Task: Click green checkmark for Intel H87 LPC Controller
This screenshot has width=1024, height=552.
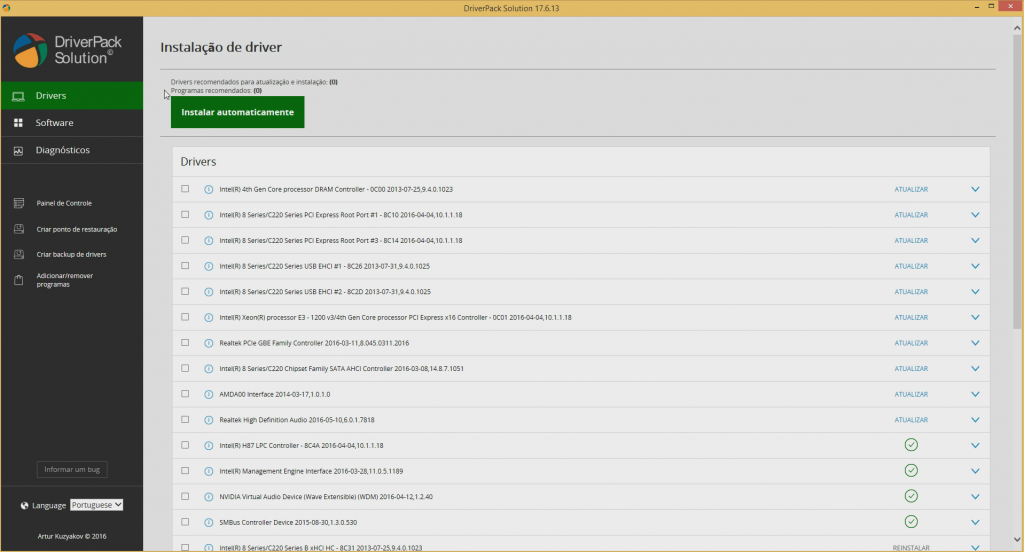Action: (911, 445)
